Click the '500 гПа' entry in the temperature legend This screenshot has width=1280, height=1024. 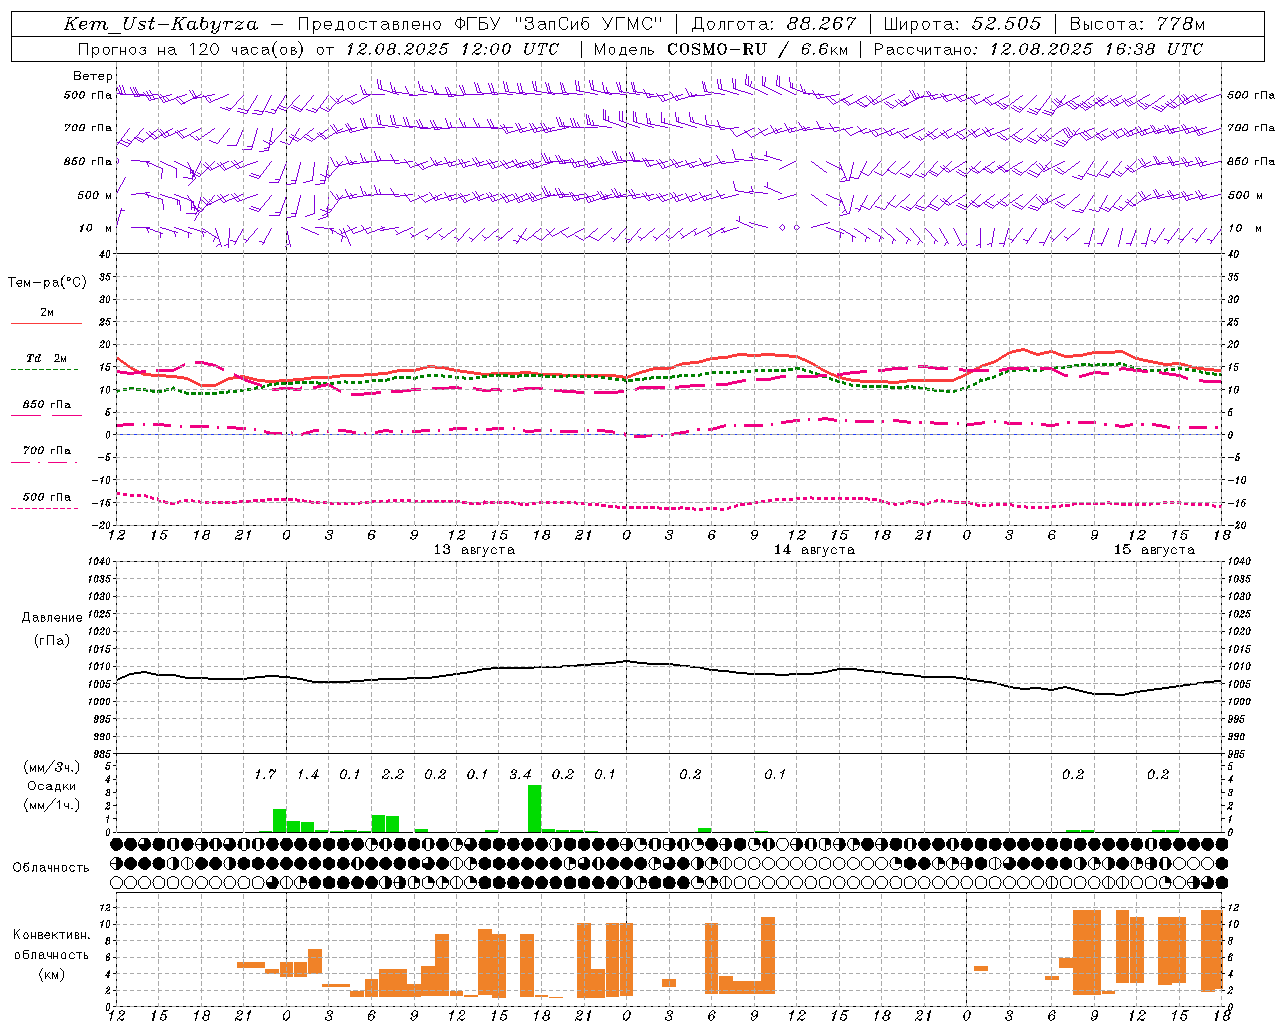pyautogui.click(x=47, y=497)
